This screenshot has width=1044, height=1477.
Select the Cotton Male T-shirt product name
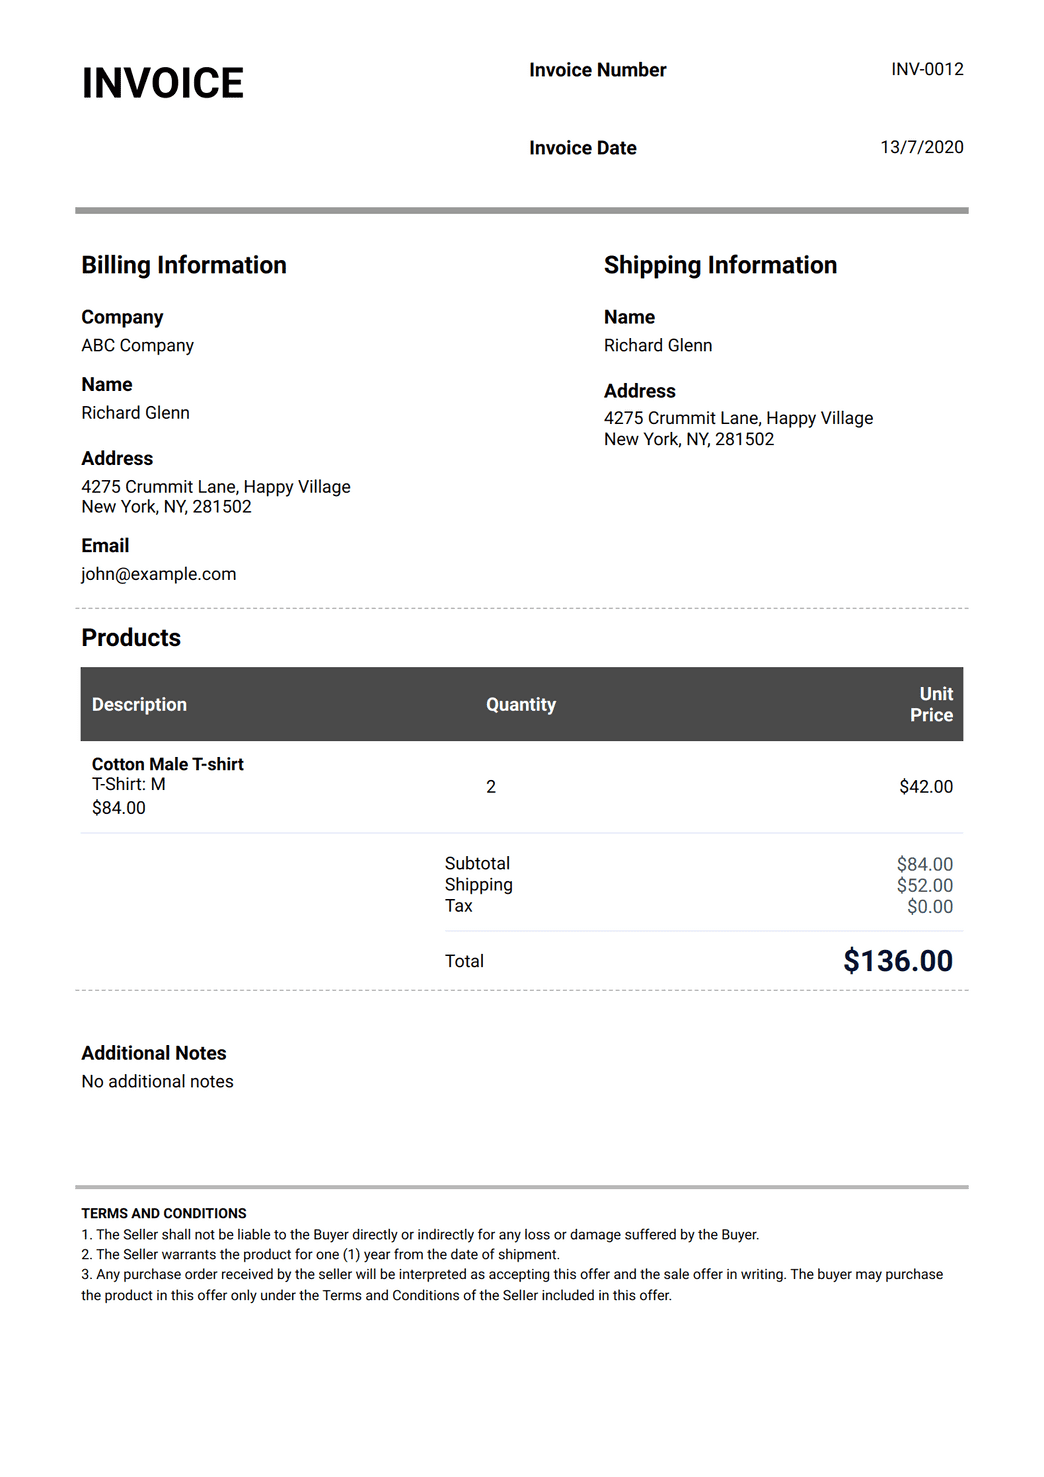[x=168, y=764]
